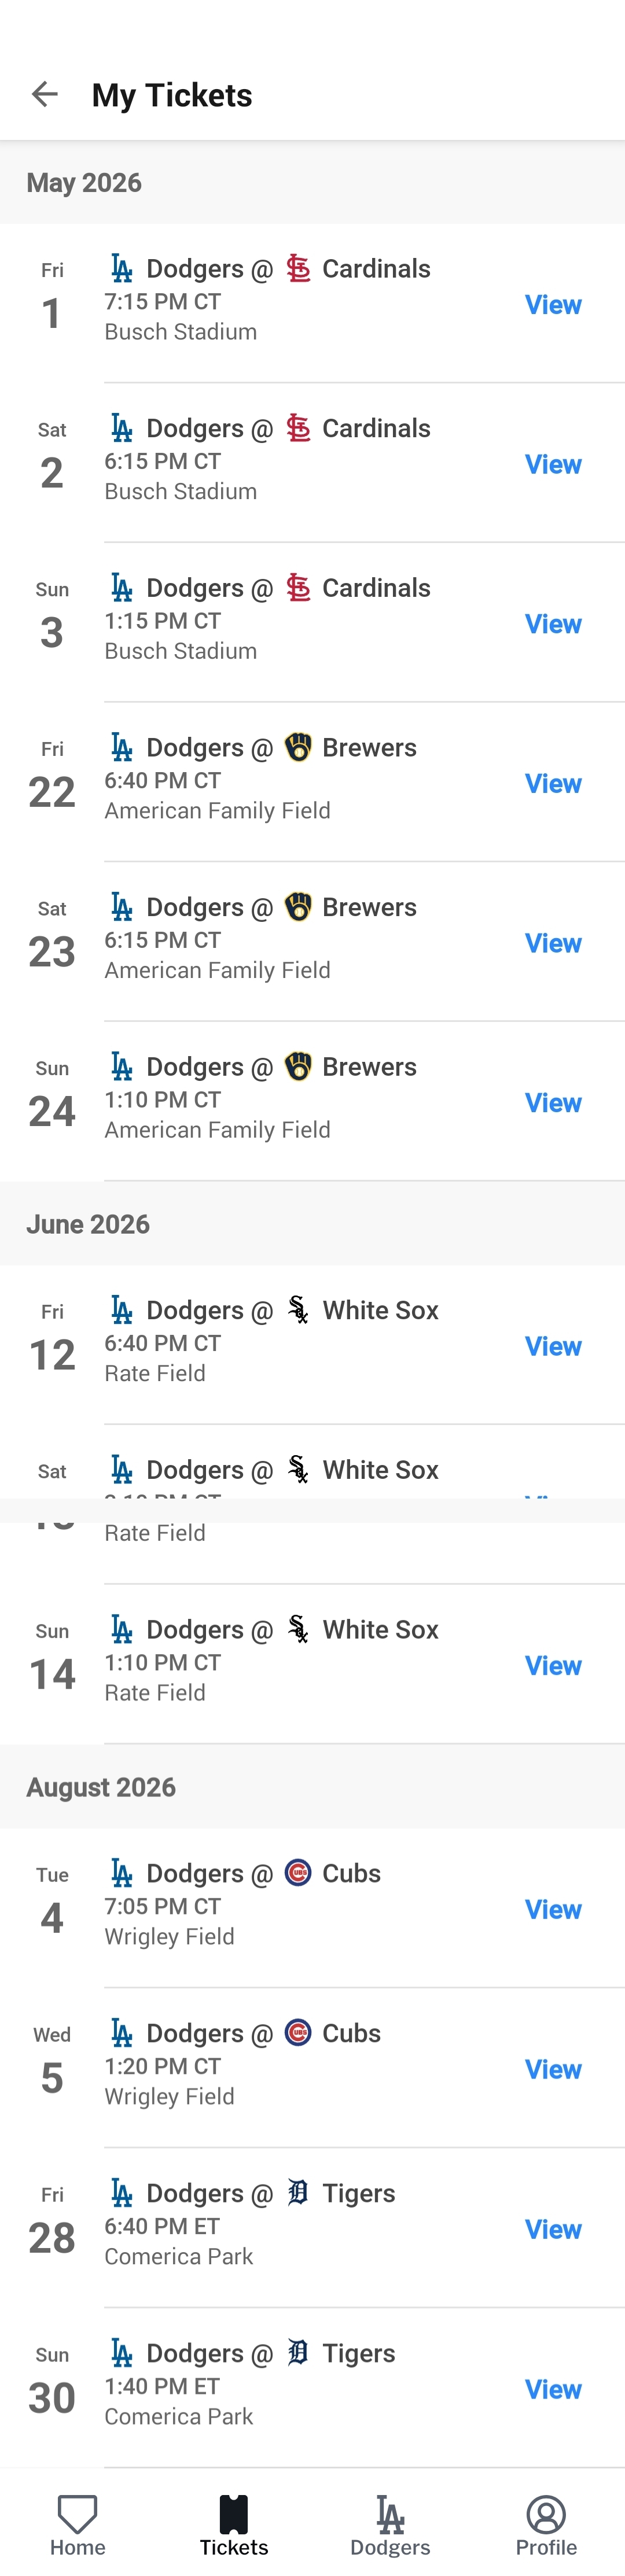Tap the back arrow icon
625x2576 pixels.
[x=45, y=94]
